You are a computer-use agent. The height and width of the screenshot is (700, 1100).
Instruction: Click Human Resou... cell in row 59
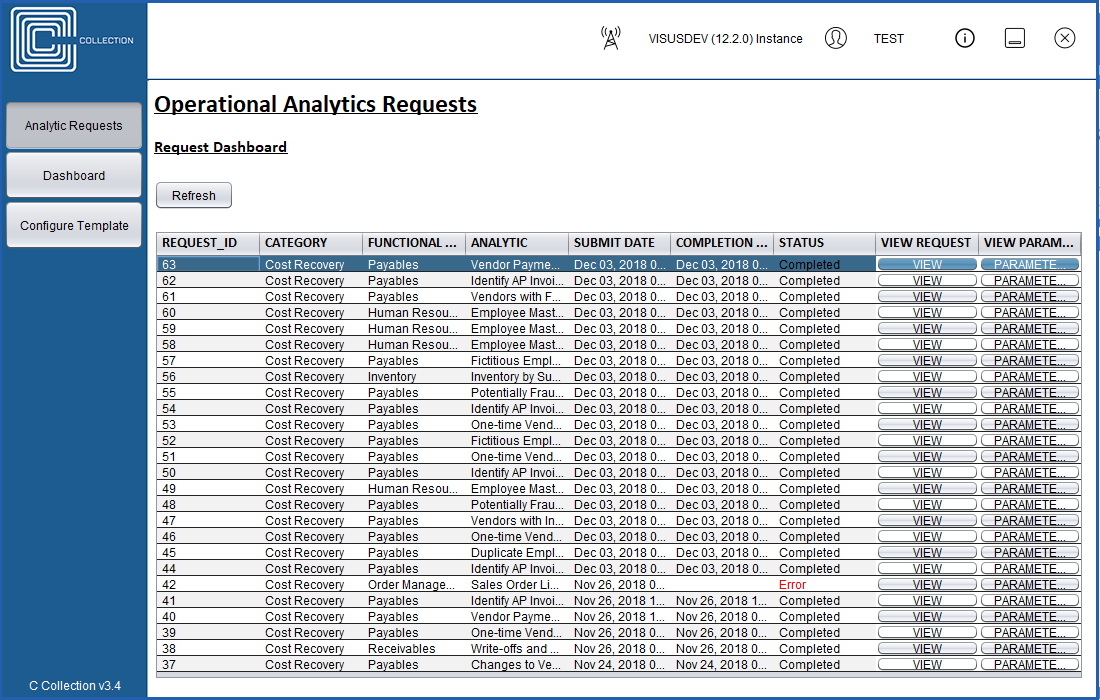click(x=414, y=329)
